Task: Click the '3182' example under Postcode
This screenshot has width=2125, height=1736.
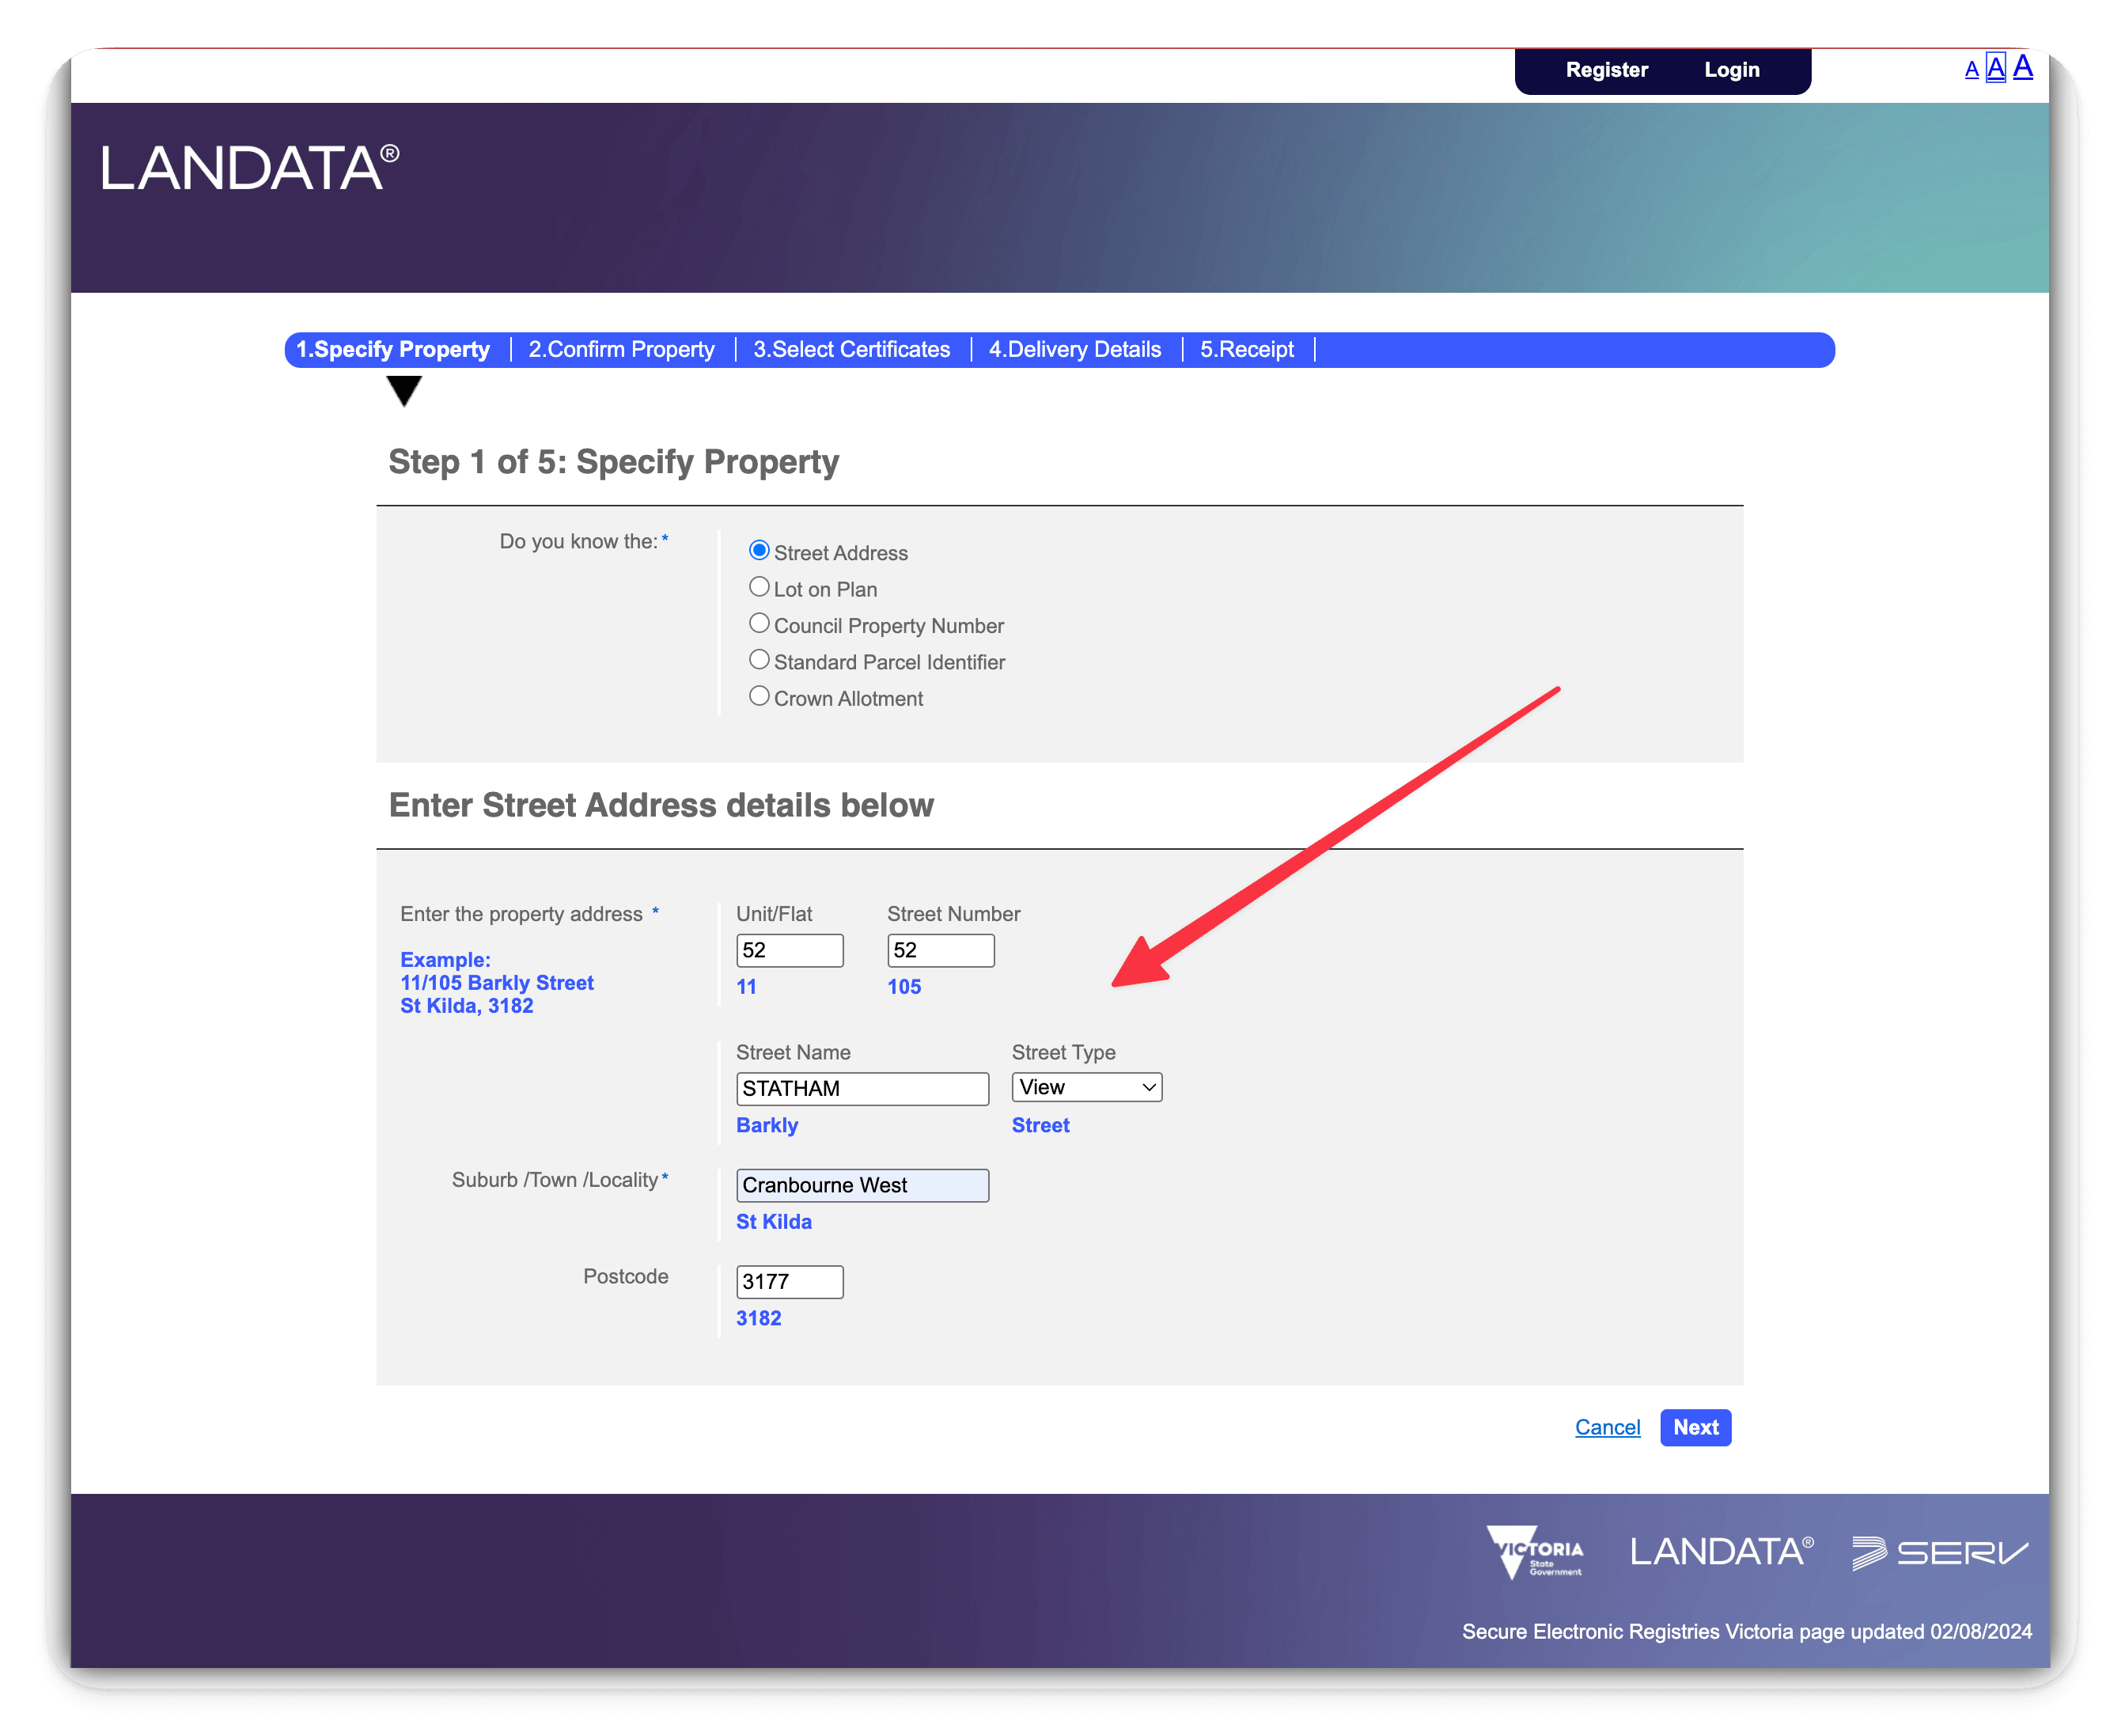Action: (759, 1319)
